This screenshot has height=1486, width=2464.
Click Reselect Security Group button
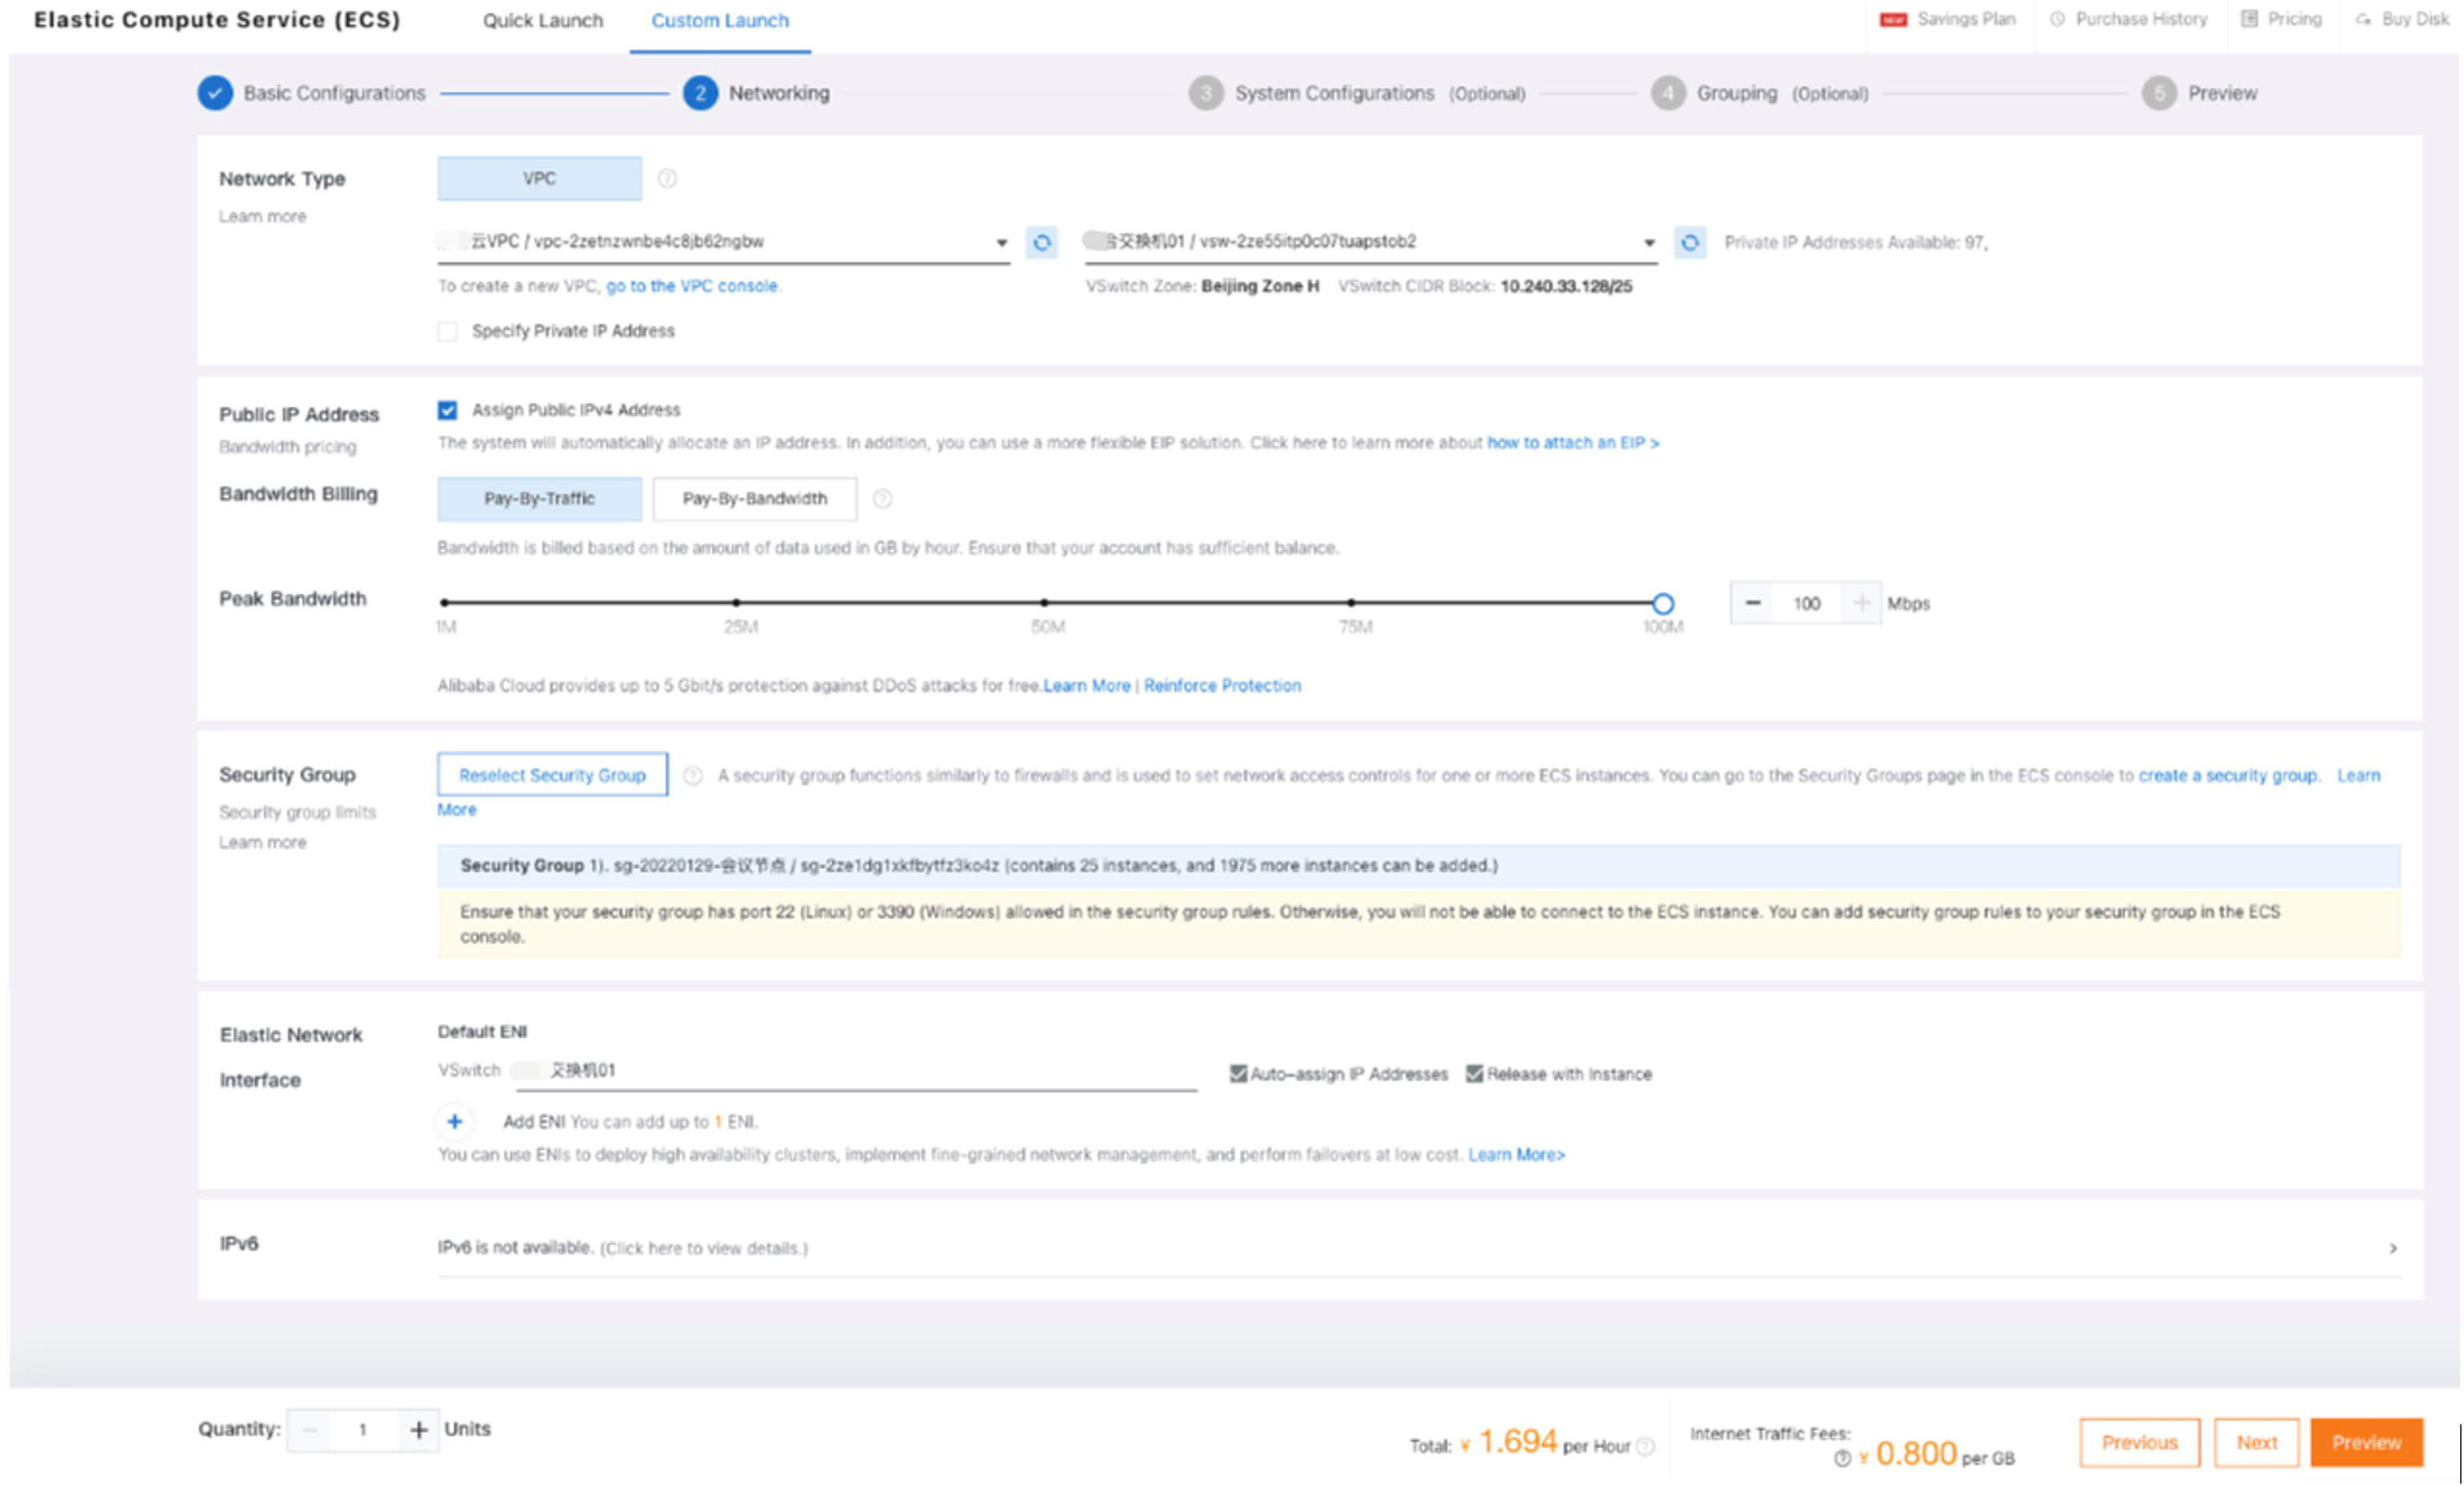(552, 775)
